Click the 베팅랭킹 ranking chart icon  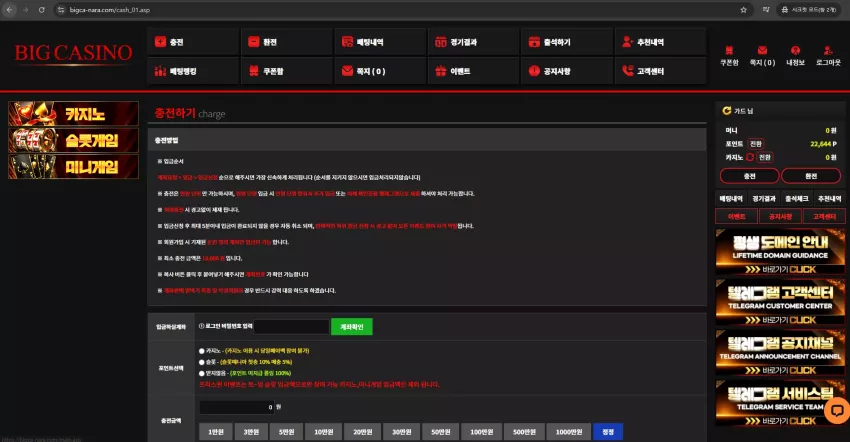160,71
